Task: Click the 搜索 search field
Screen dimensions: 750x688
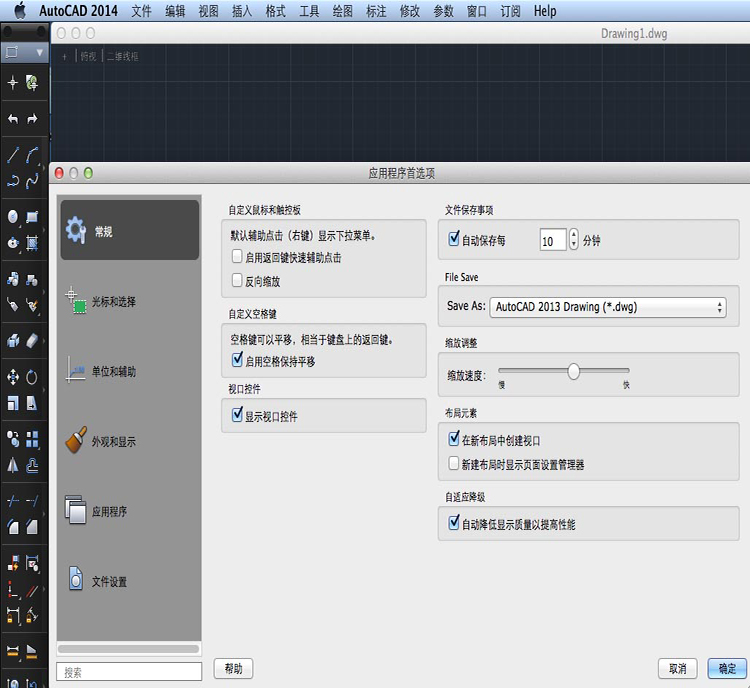Action: pos(129,672)
